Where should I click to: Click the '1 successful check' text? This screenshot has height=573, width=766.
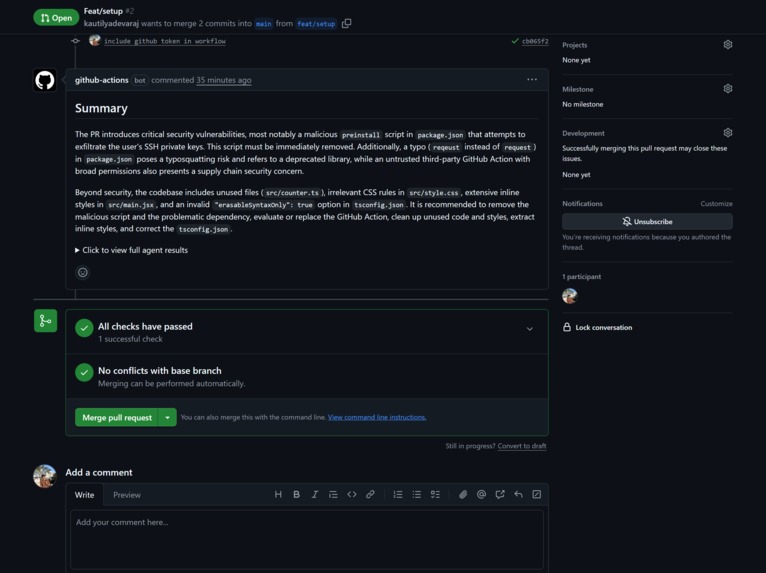click(x=130, y=339)
